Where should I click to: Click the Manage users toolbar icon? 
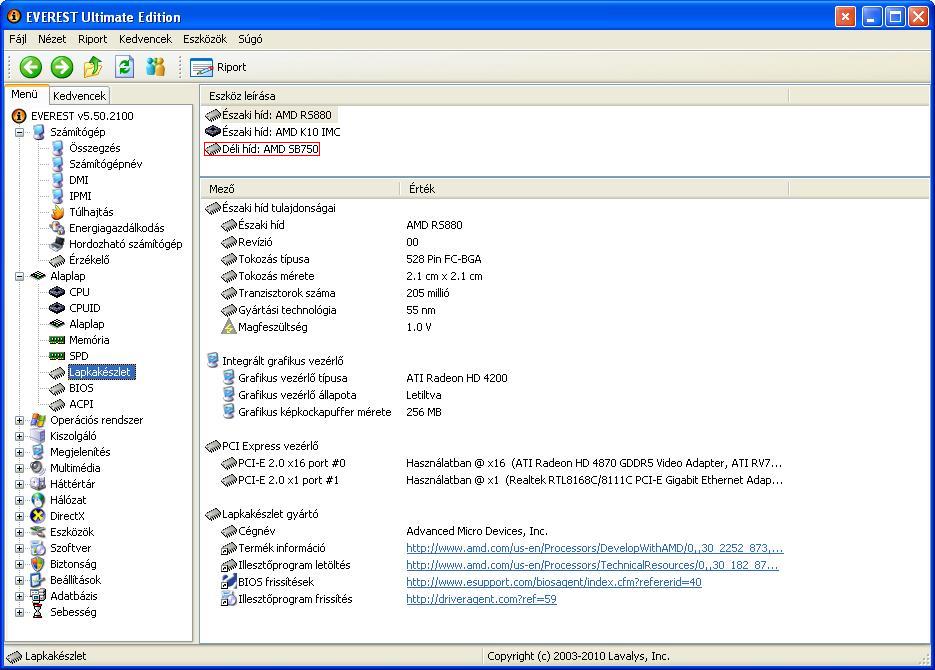coord(156,67)
